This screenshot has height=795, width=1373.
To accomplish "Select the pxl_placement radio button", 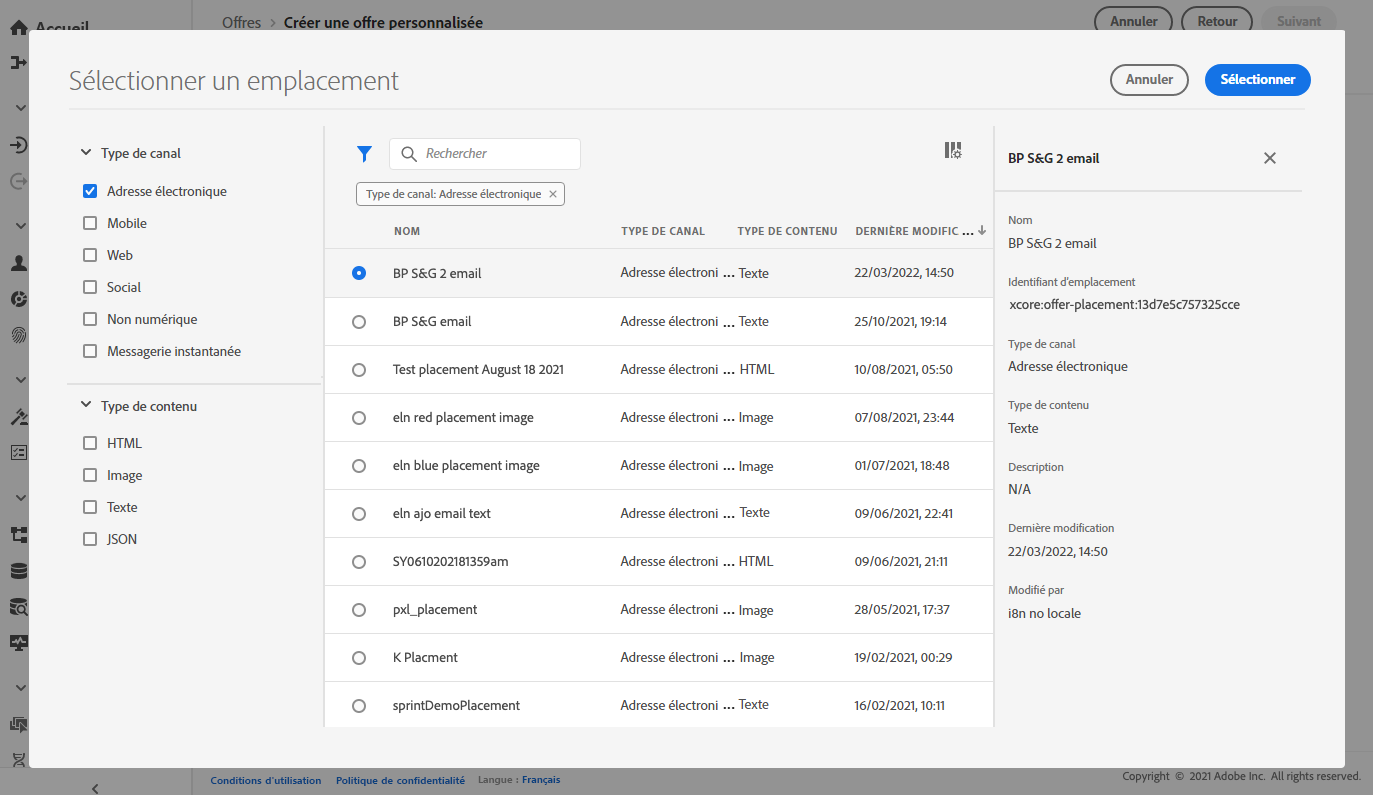I will pos(359,610).
